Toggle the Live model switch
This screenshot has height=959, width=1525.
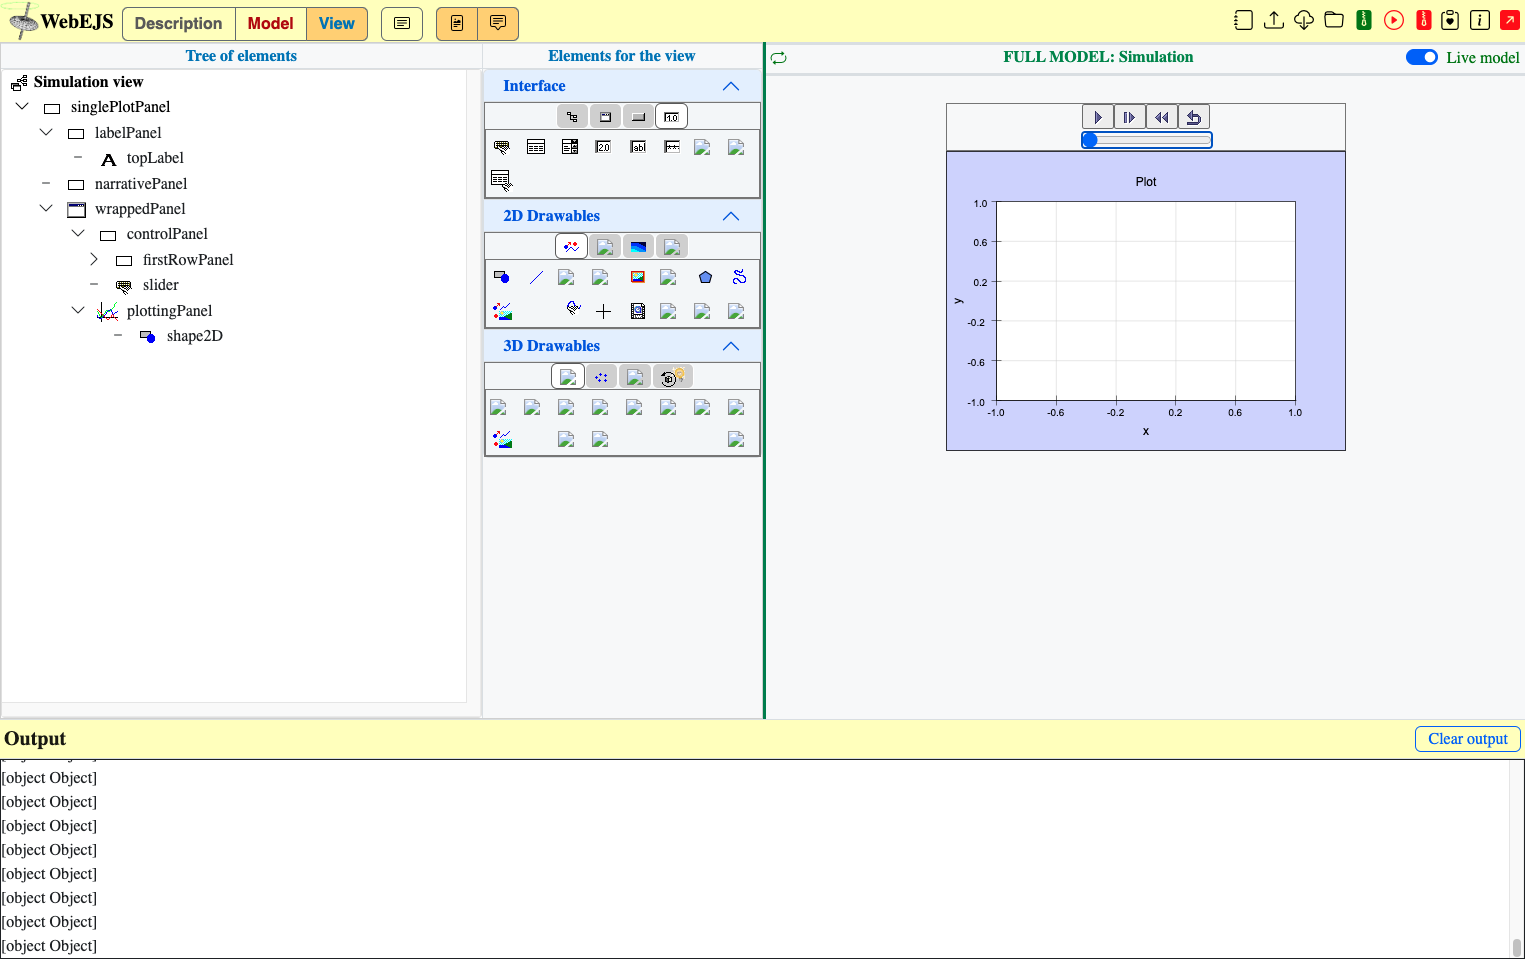[x=1422, y=57]
